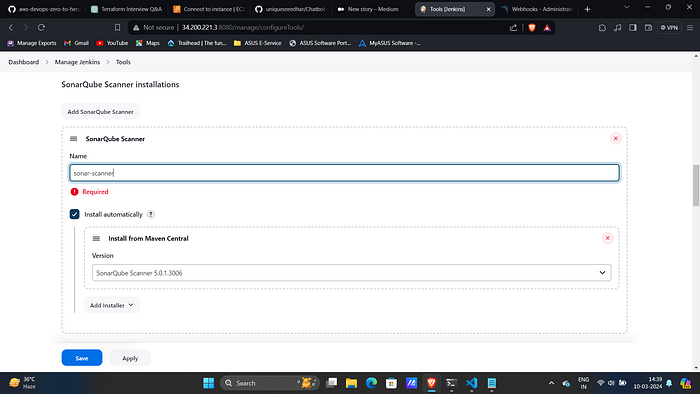The image size is (700, 394).
Task: Open Microsoft Store from taskbar
Action: (x=392, y=383)
